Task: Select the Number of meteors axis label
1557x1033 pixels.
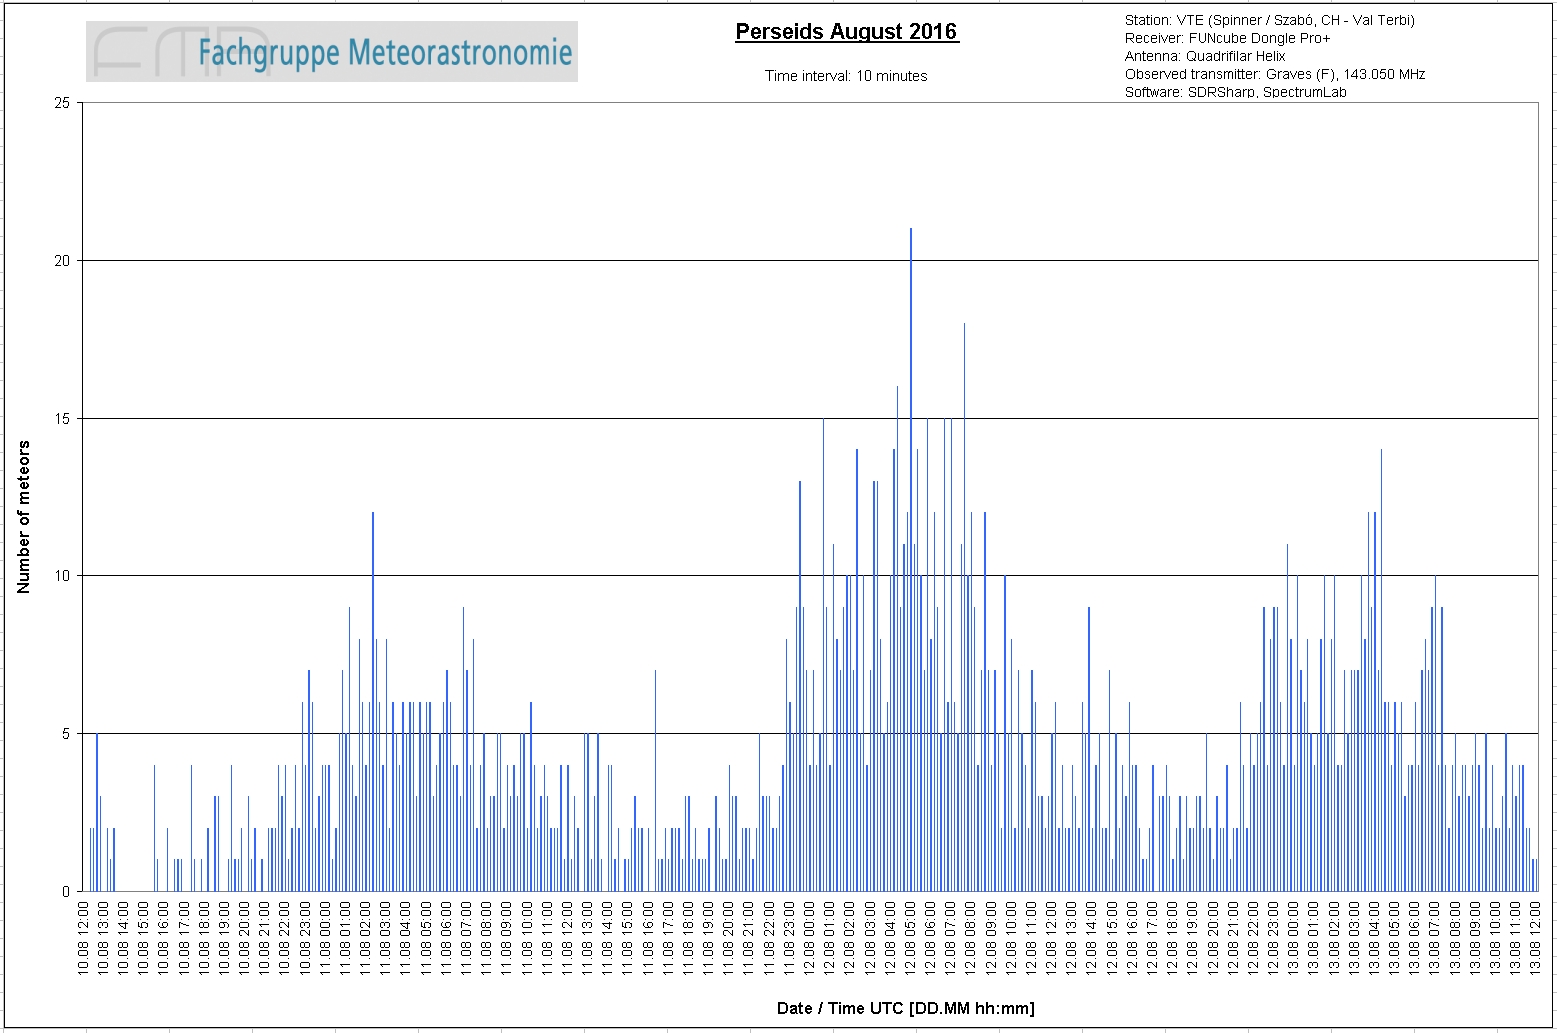Action: pyautogui.click(x=24, y=517)
